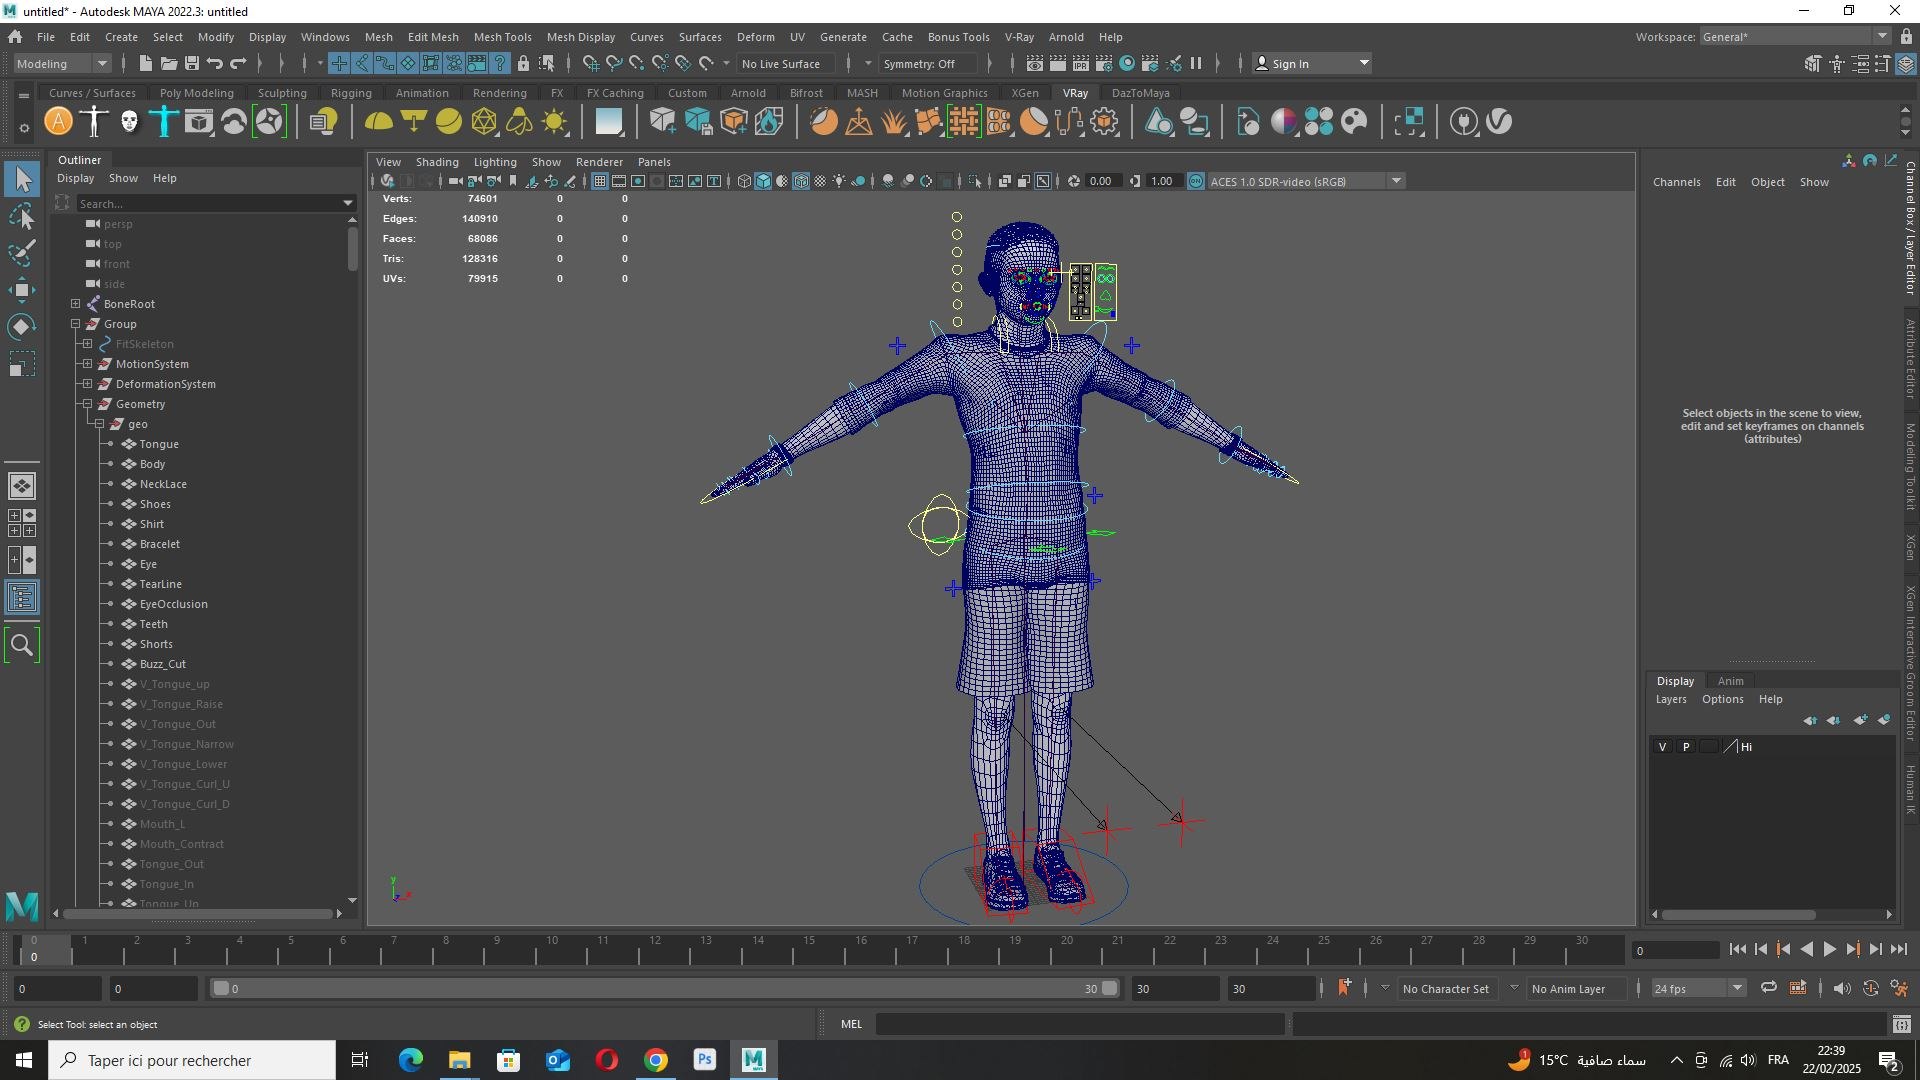Open File Explorer from the taskbar
The image size is (1920, 1080).
tap(459, 1060)
